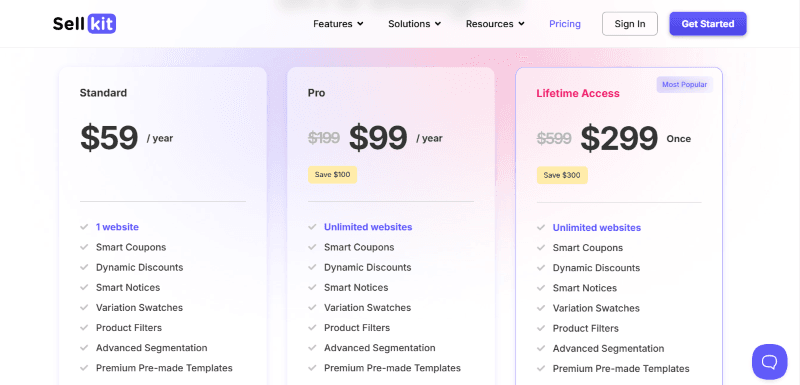Screen dimensions: 800x385
Task: Click checkmark beside Standard's Advanced Segmentation
Action: coord(84,348)
